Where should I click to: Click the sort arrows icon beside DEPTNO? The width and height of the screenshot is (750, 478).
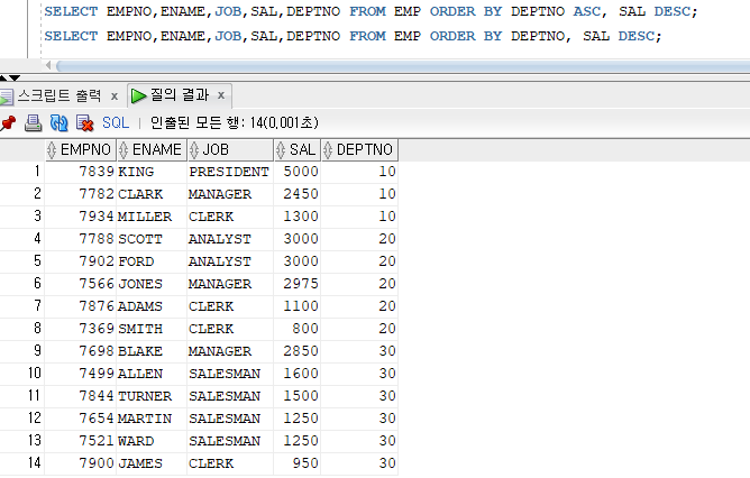[x=328, y=150]
